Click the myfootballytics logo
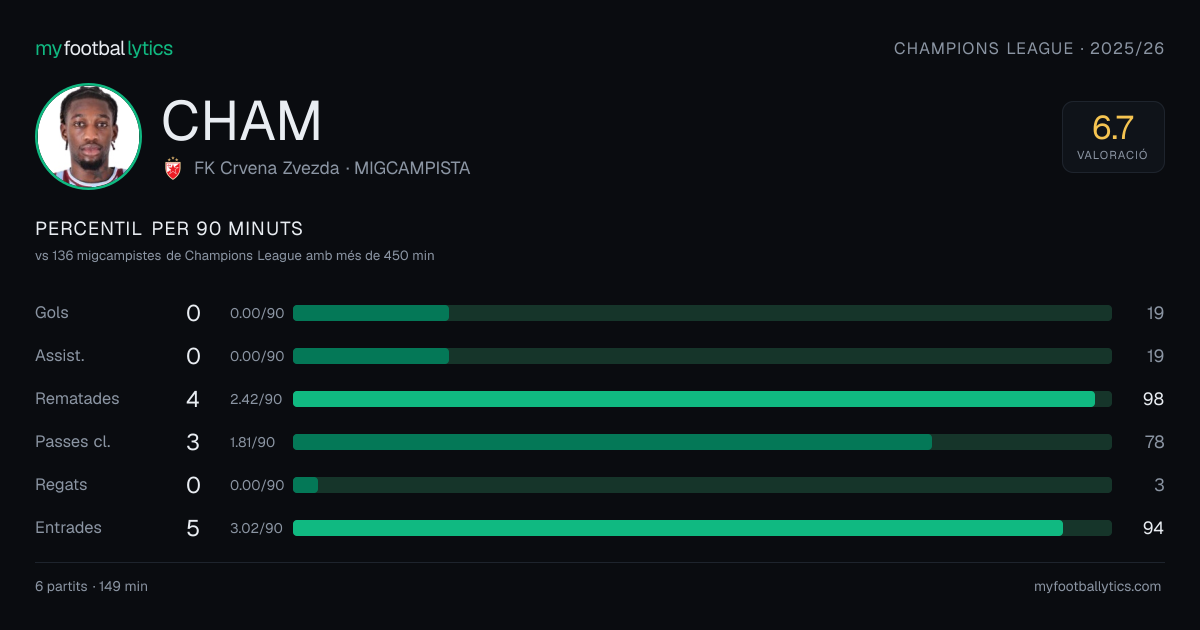This screenshot has height=630, width=1200. click(104, 48)
